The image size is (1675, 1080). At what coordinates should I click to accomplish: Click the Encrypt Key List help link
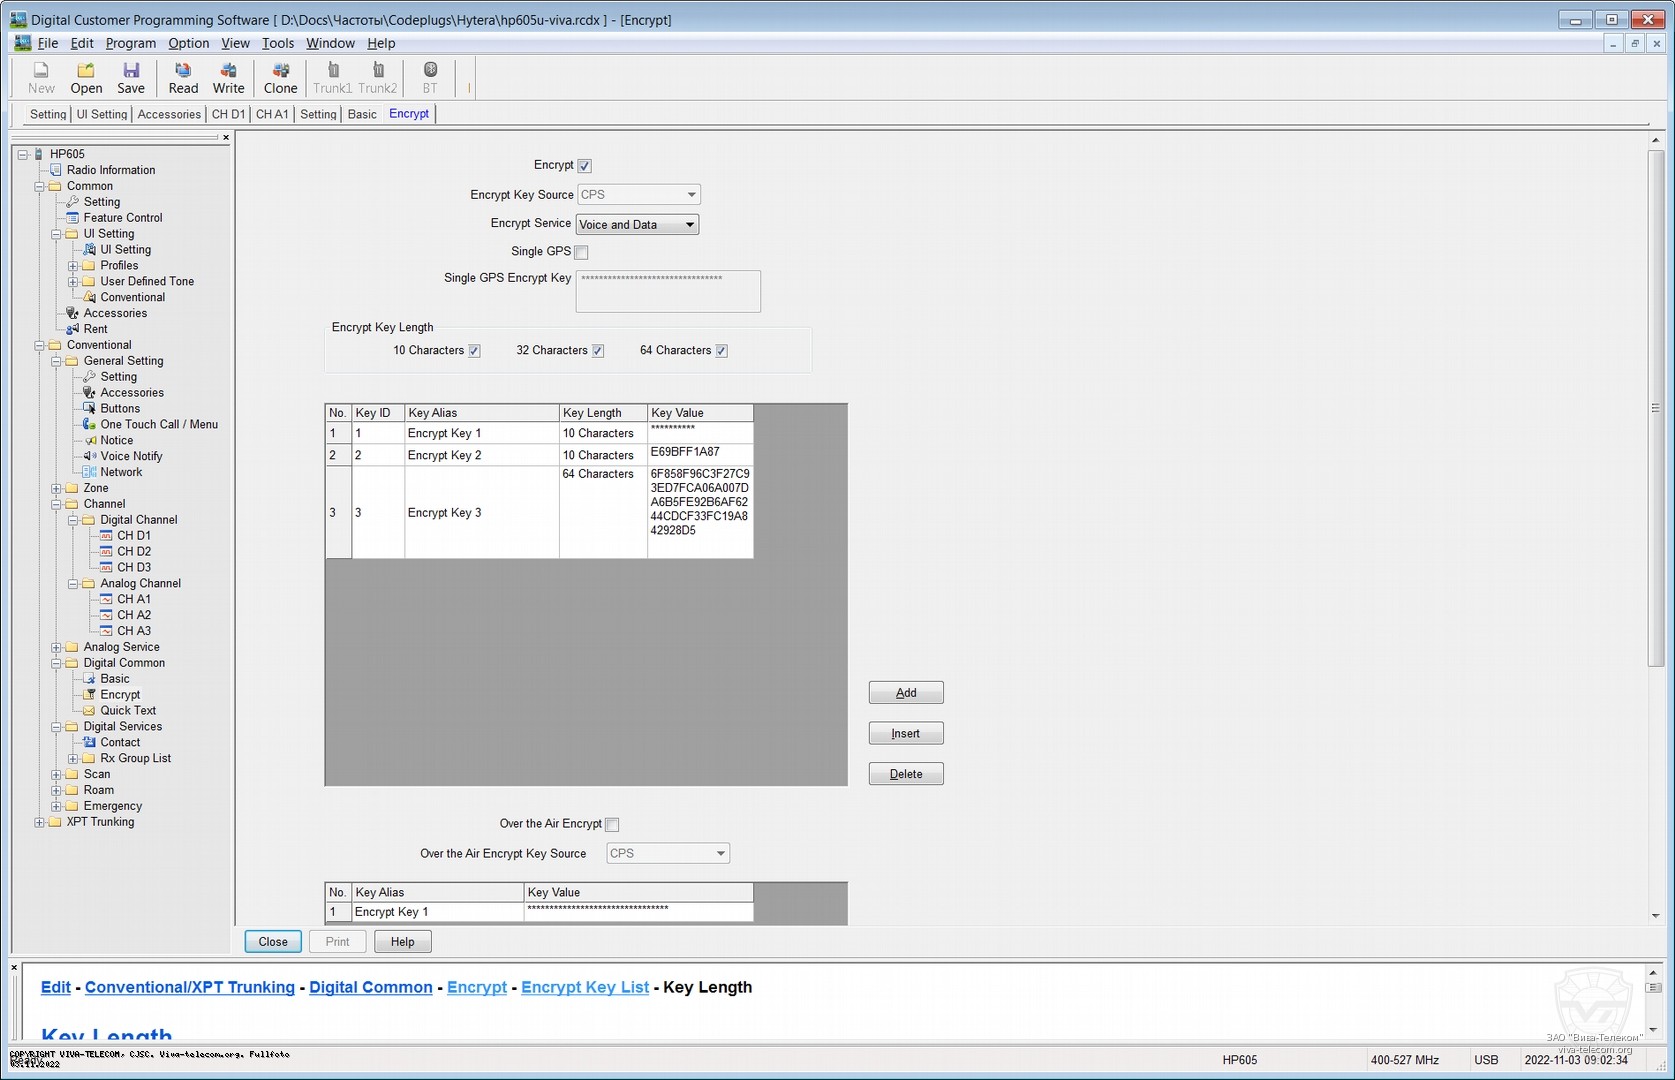pos(584,987)
